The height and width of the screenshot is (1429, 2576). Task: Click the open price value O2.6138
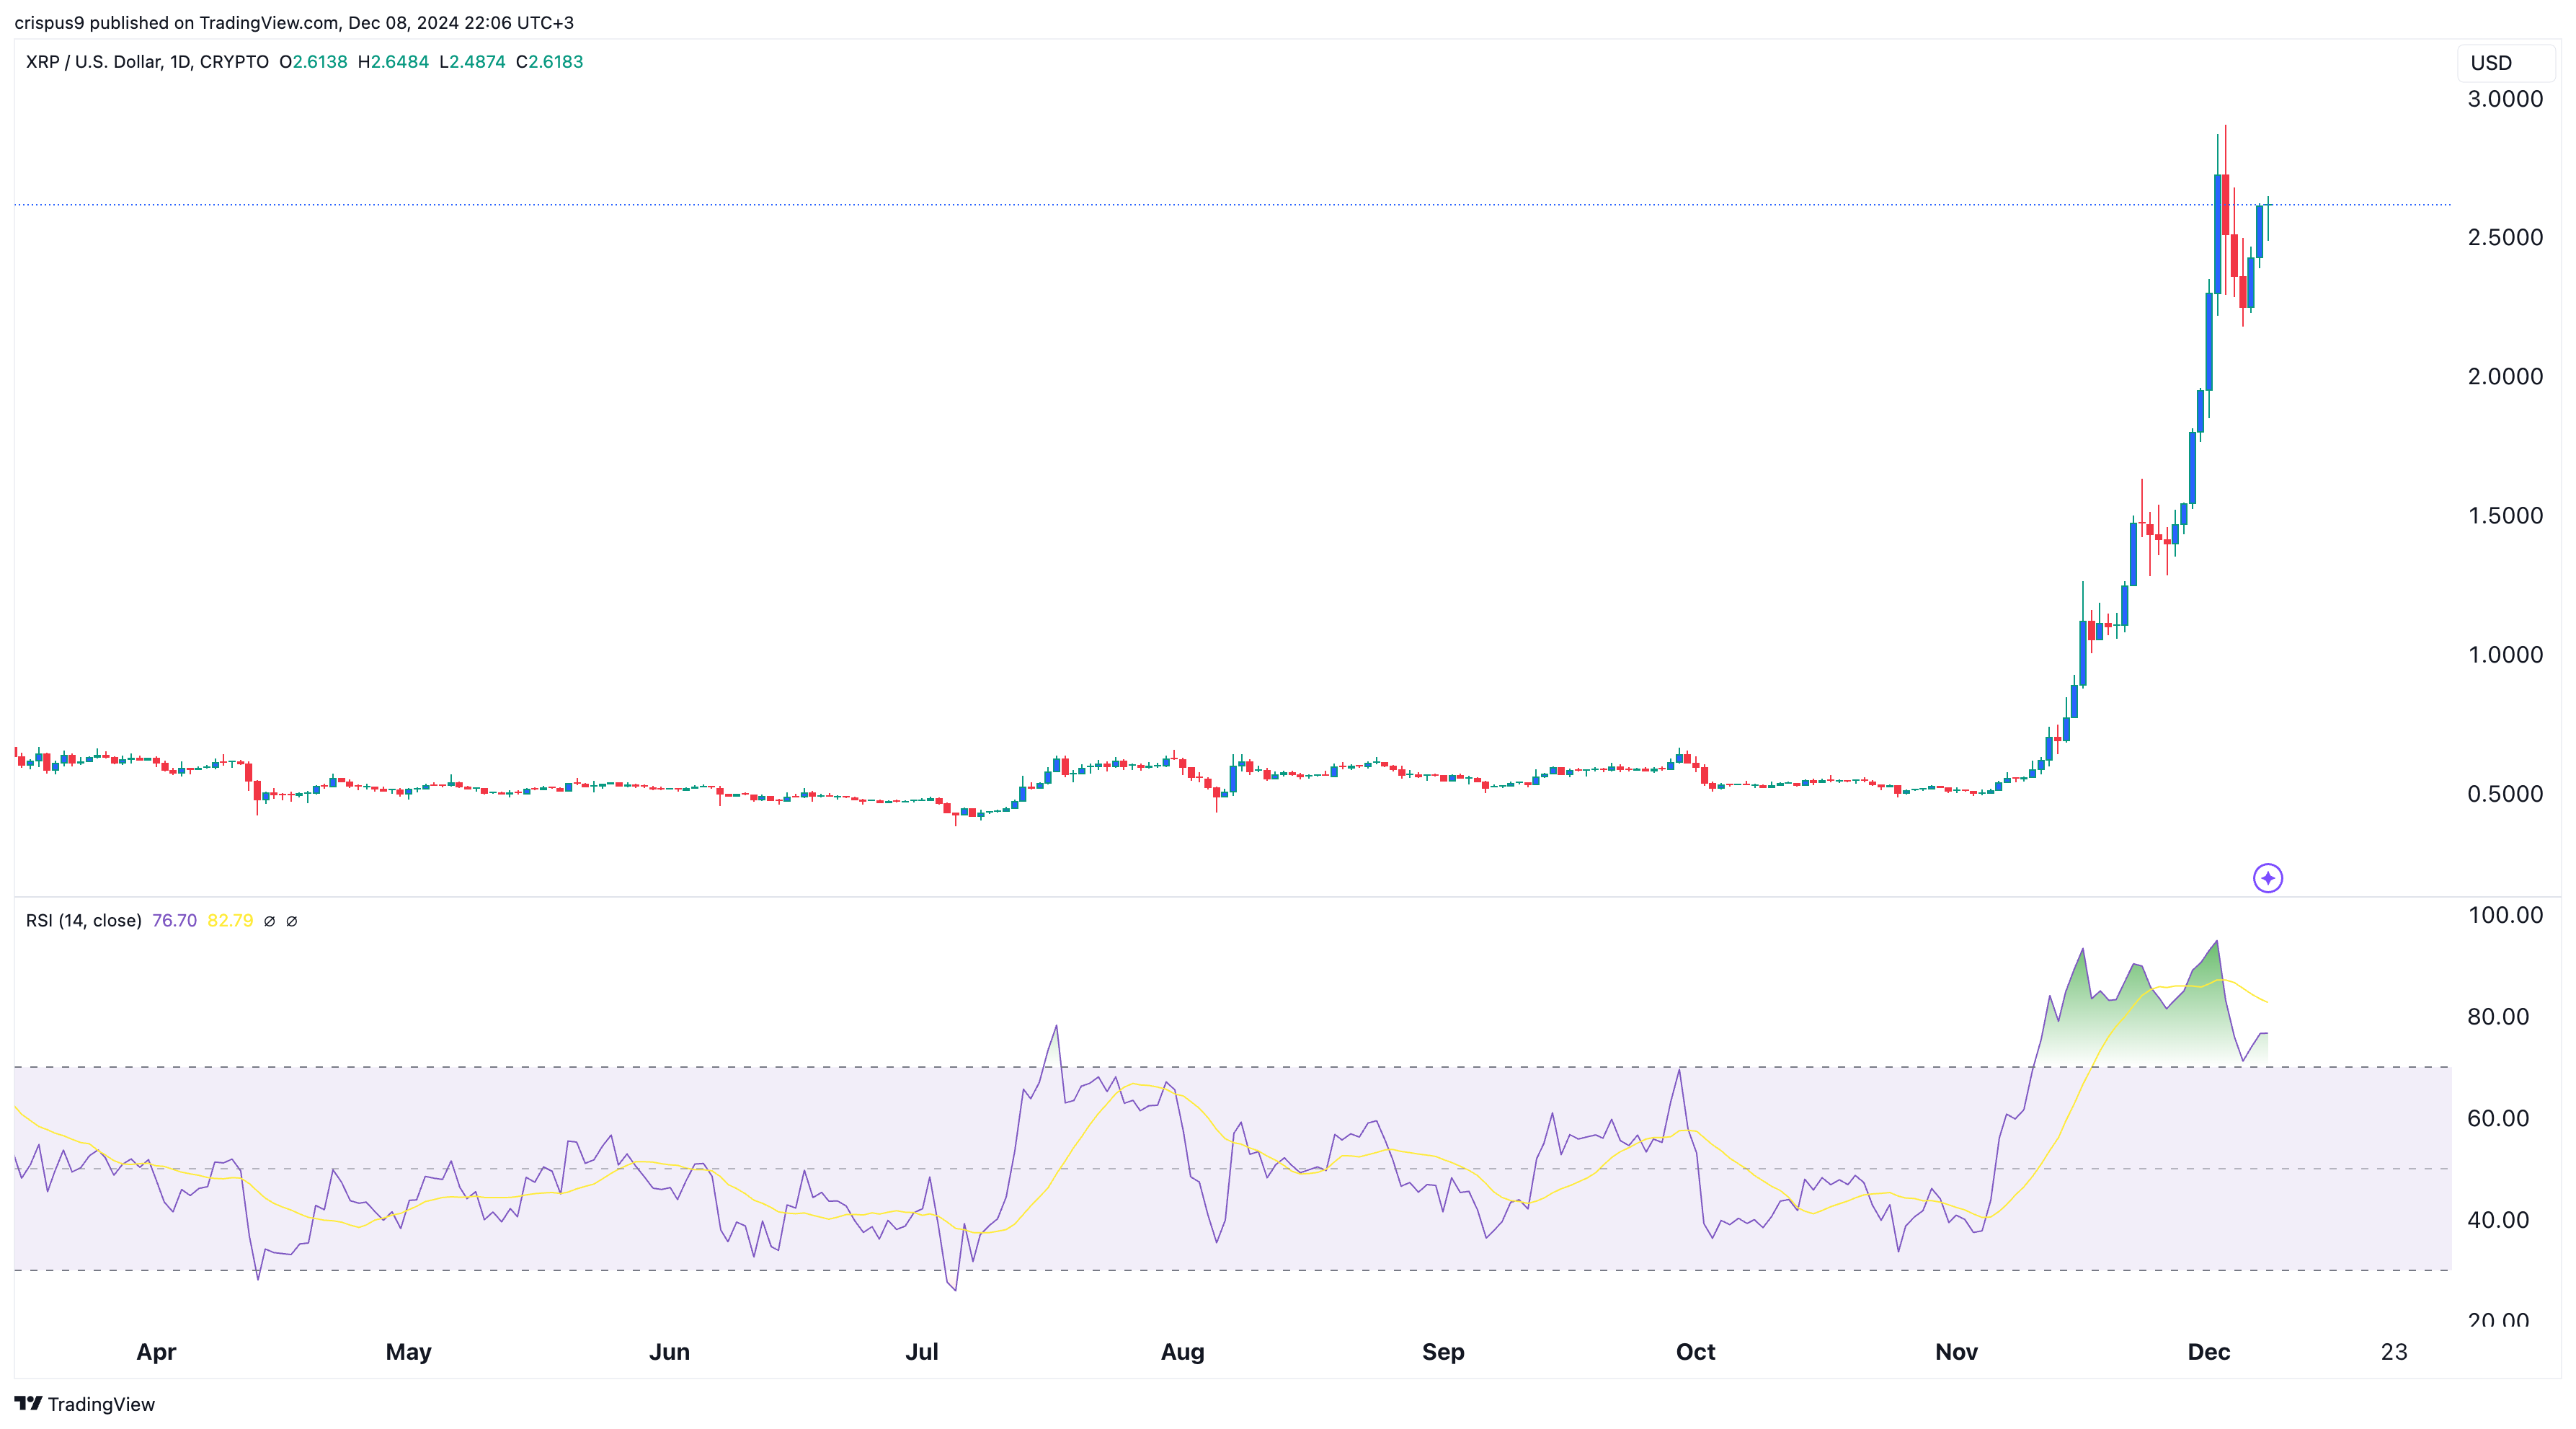click(313, 62)
